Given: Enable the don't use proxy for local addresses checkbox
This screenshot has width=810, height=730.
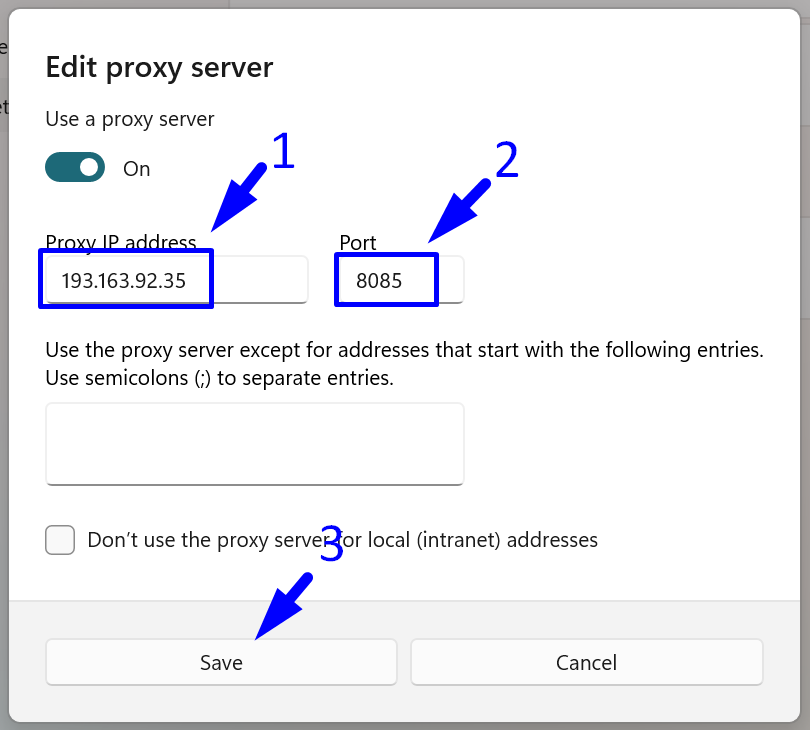Looking at the screenshot, I should (x=60, y=540).
